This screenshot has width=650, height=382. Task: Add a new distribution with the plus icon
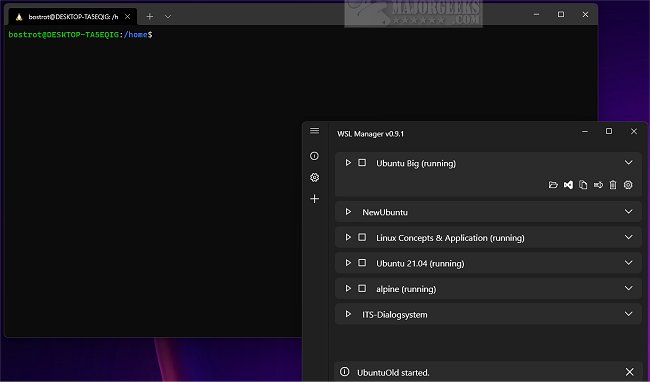pyautogui.click(x=315, y=199)
